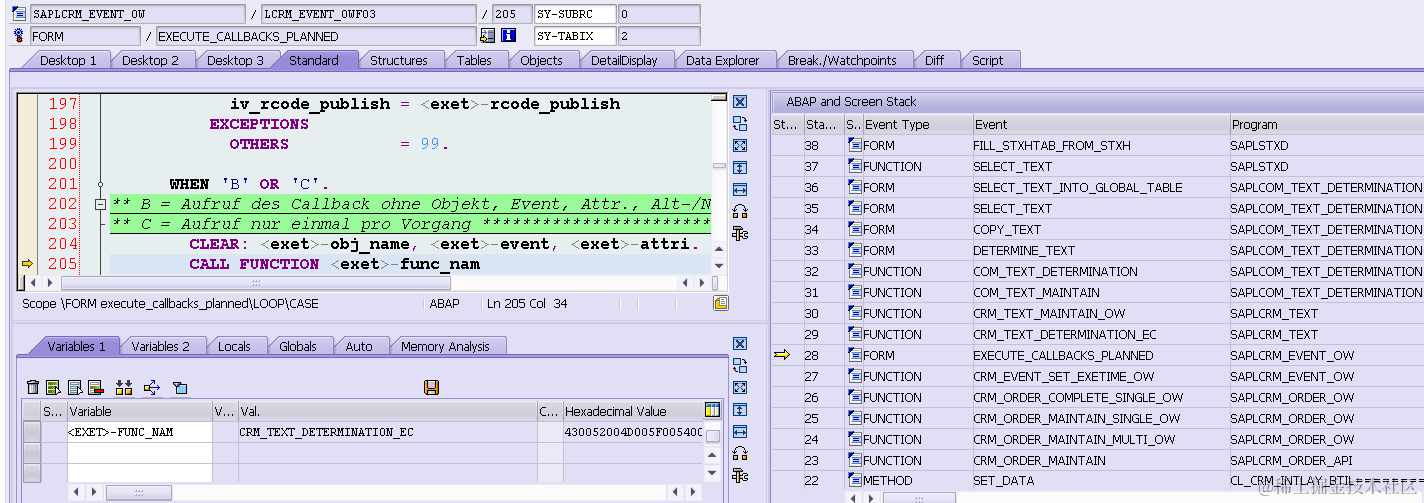Image resolution: width=1424 pixels, height=503 pixels.
Task: Open the Structures tab
Action: pyautogui.click(x=398, y=60)
